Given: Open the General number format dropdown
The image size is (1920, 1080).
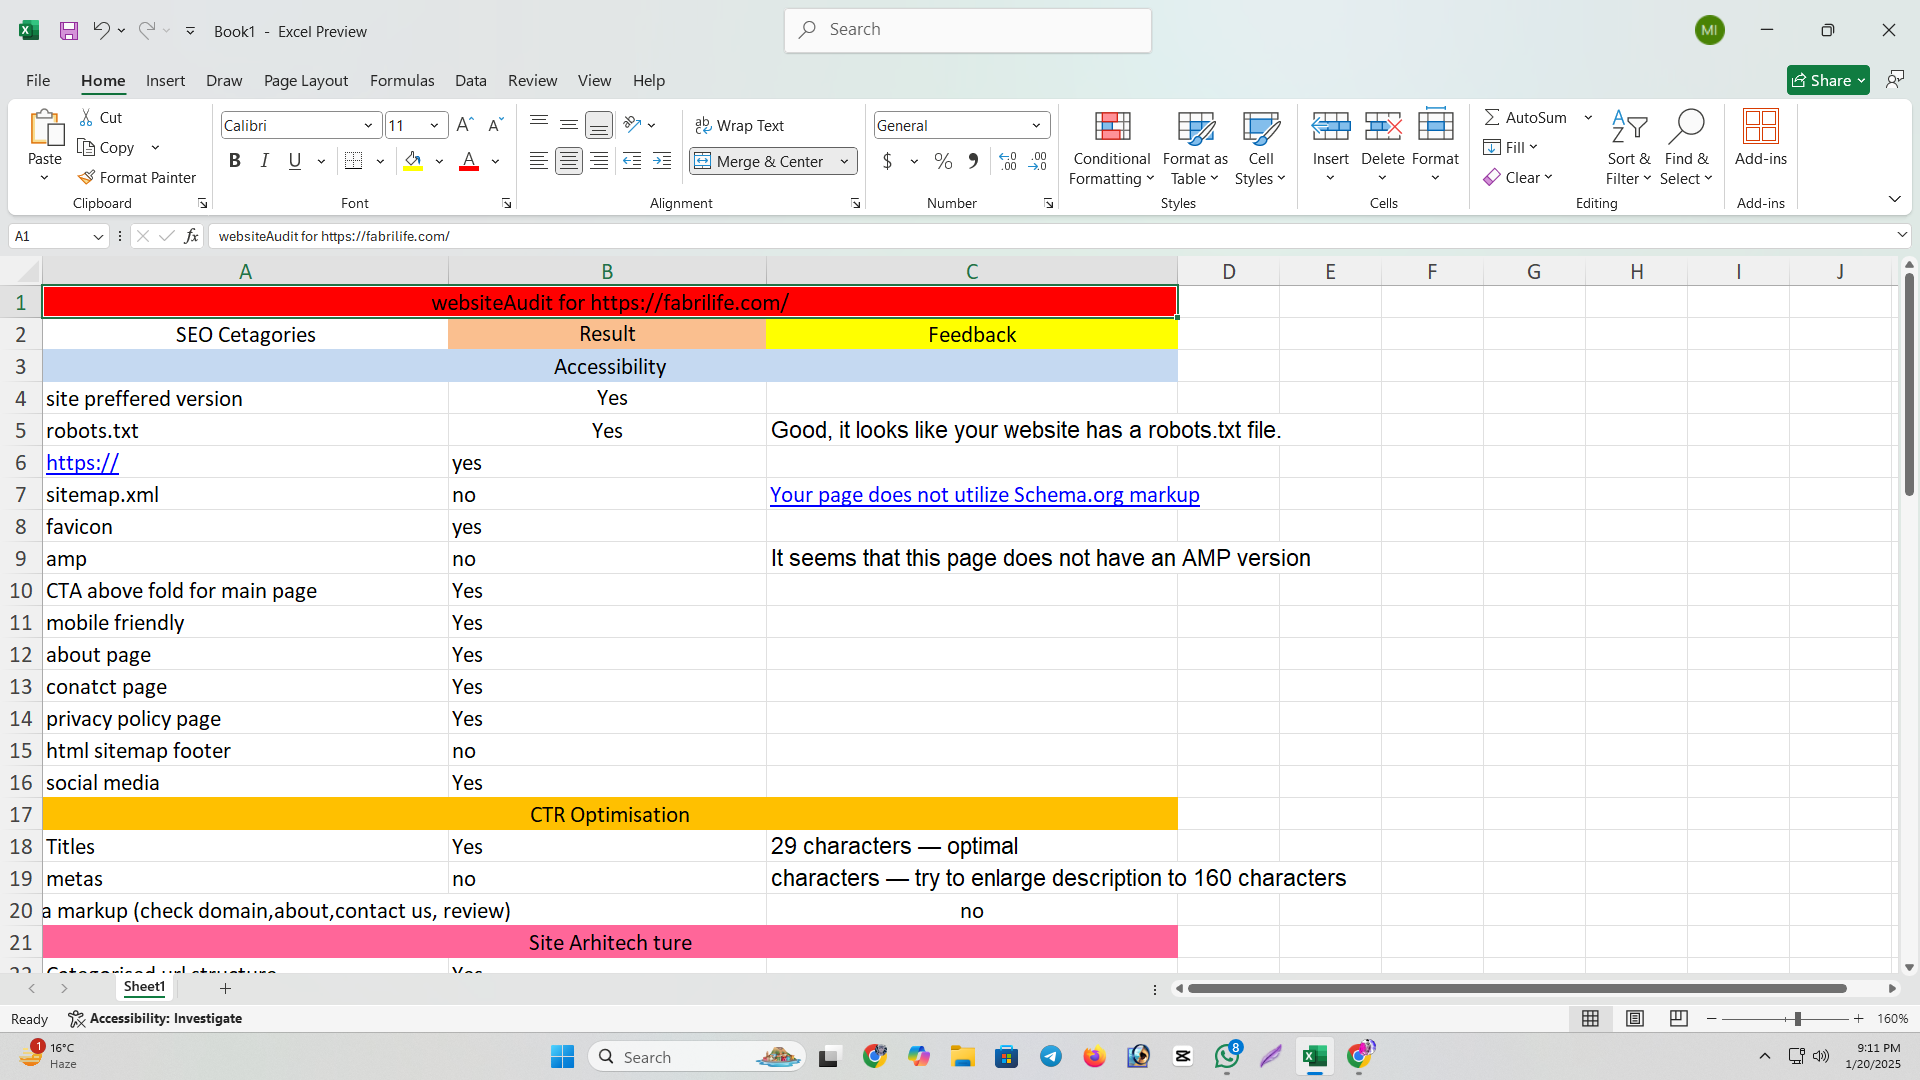Looking at the screenshot, I should tap(1036, 126).
